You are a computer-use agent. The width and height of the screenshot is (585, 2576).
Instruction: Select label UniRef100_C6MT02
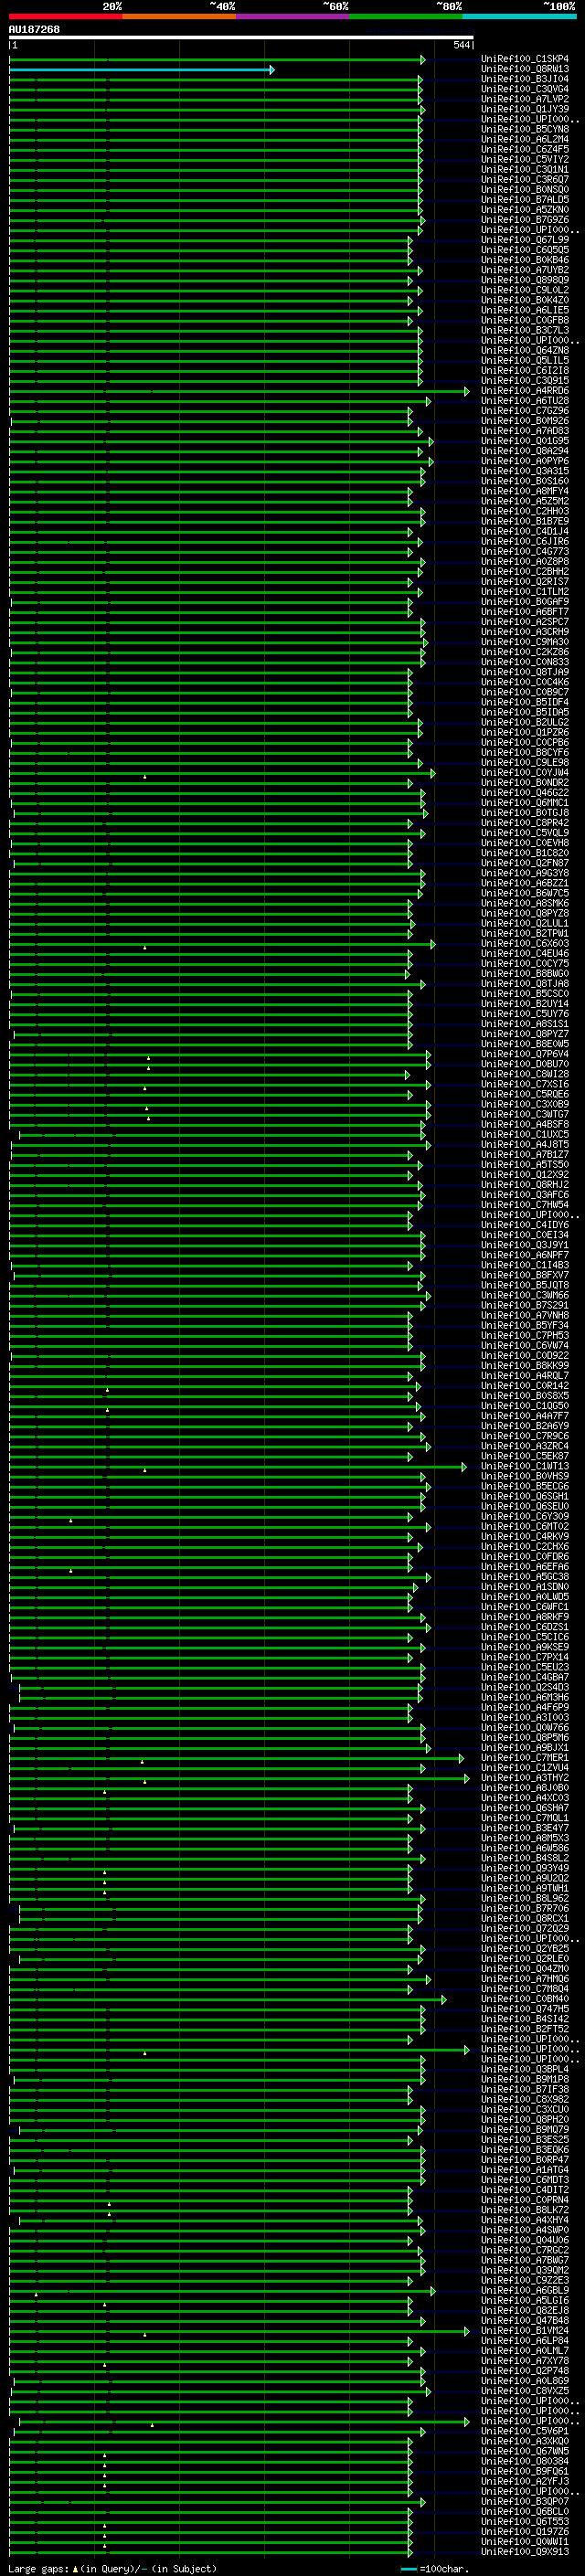point(525,1526)
